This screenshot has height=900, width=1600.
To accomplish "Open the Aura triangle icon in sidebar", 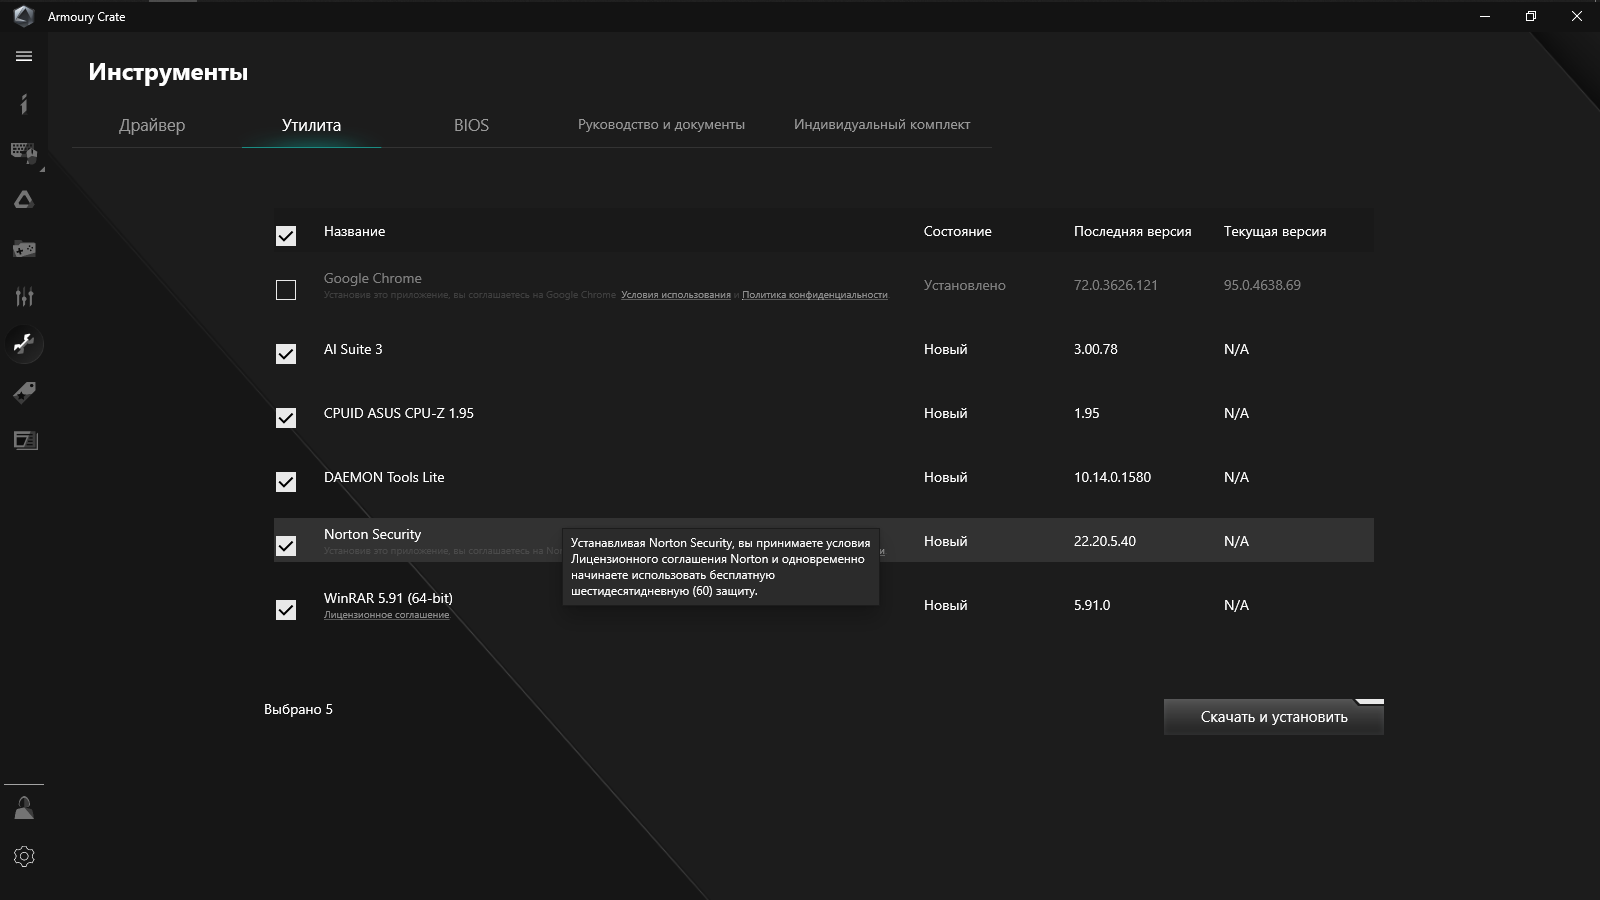I will point(24,200).
